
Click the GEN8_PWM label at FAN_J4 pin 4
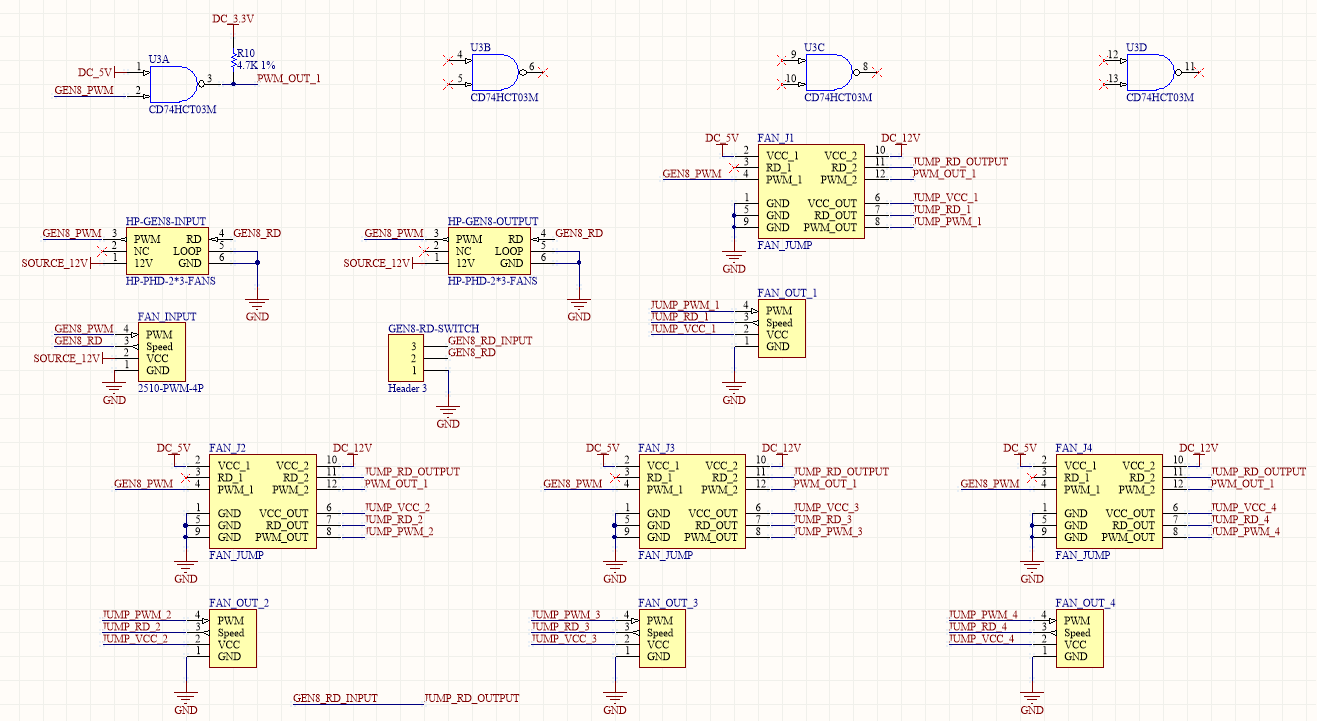(990, 484)
